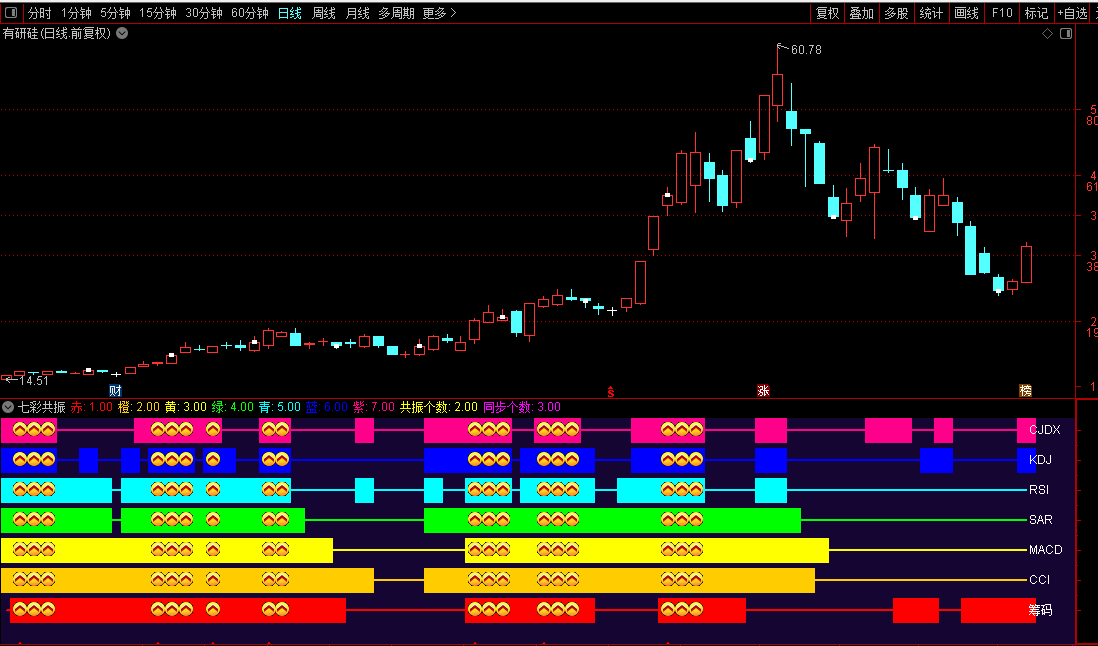This screenshot has width=1098, height=646.
Task: Click the red S marker on time axis
Action: (x=611, y=392)
